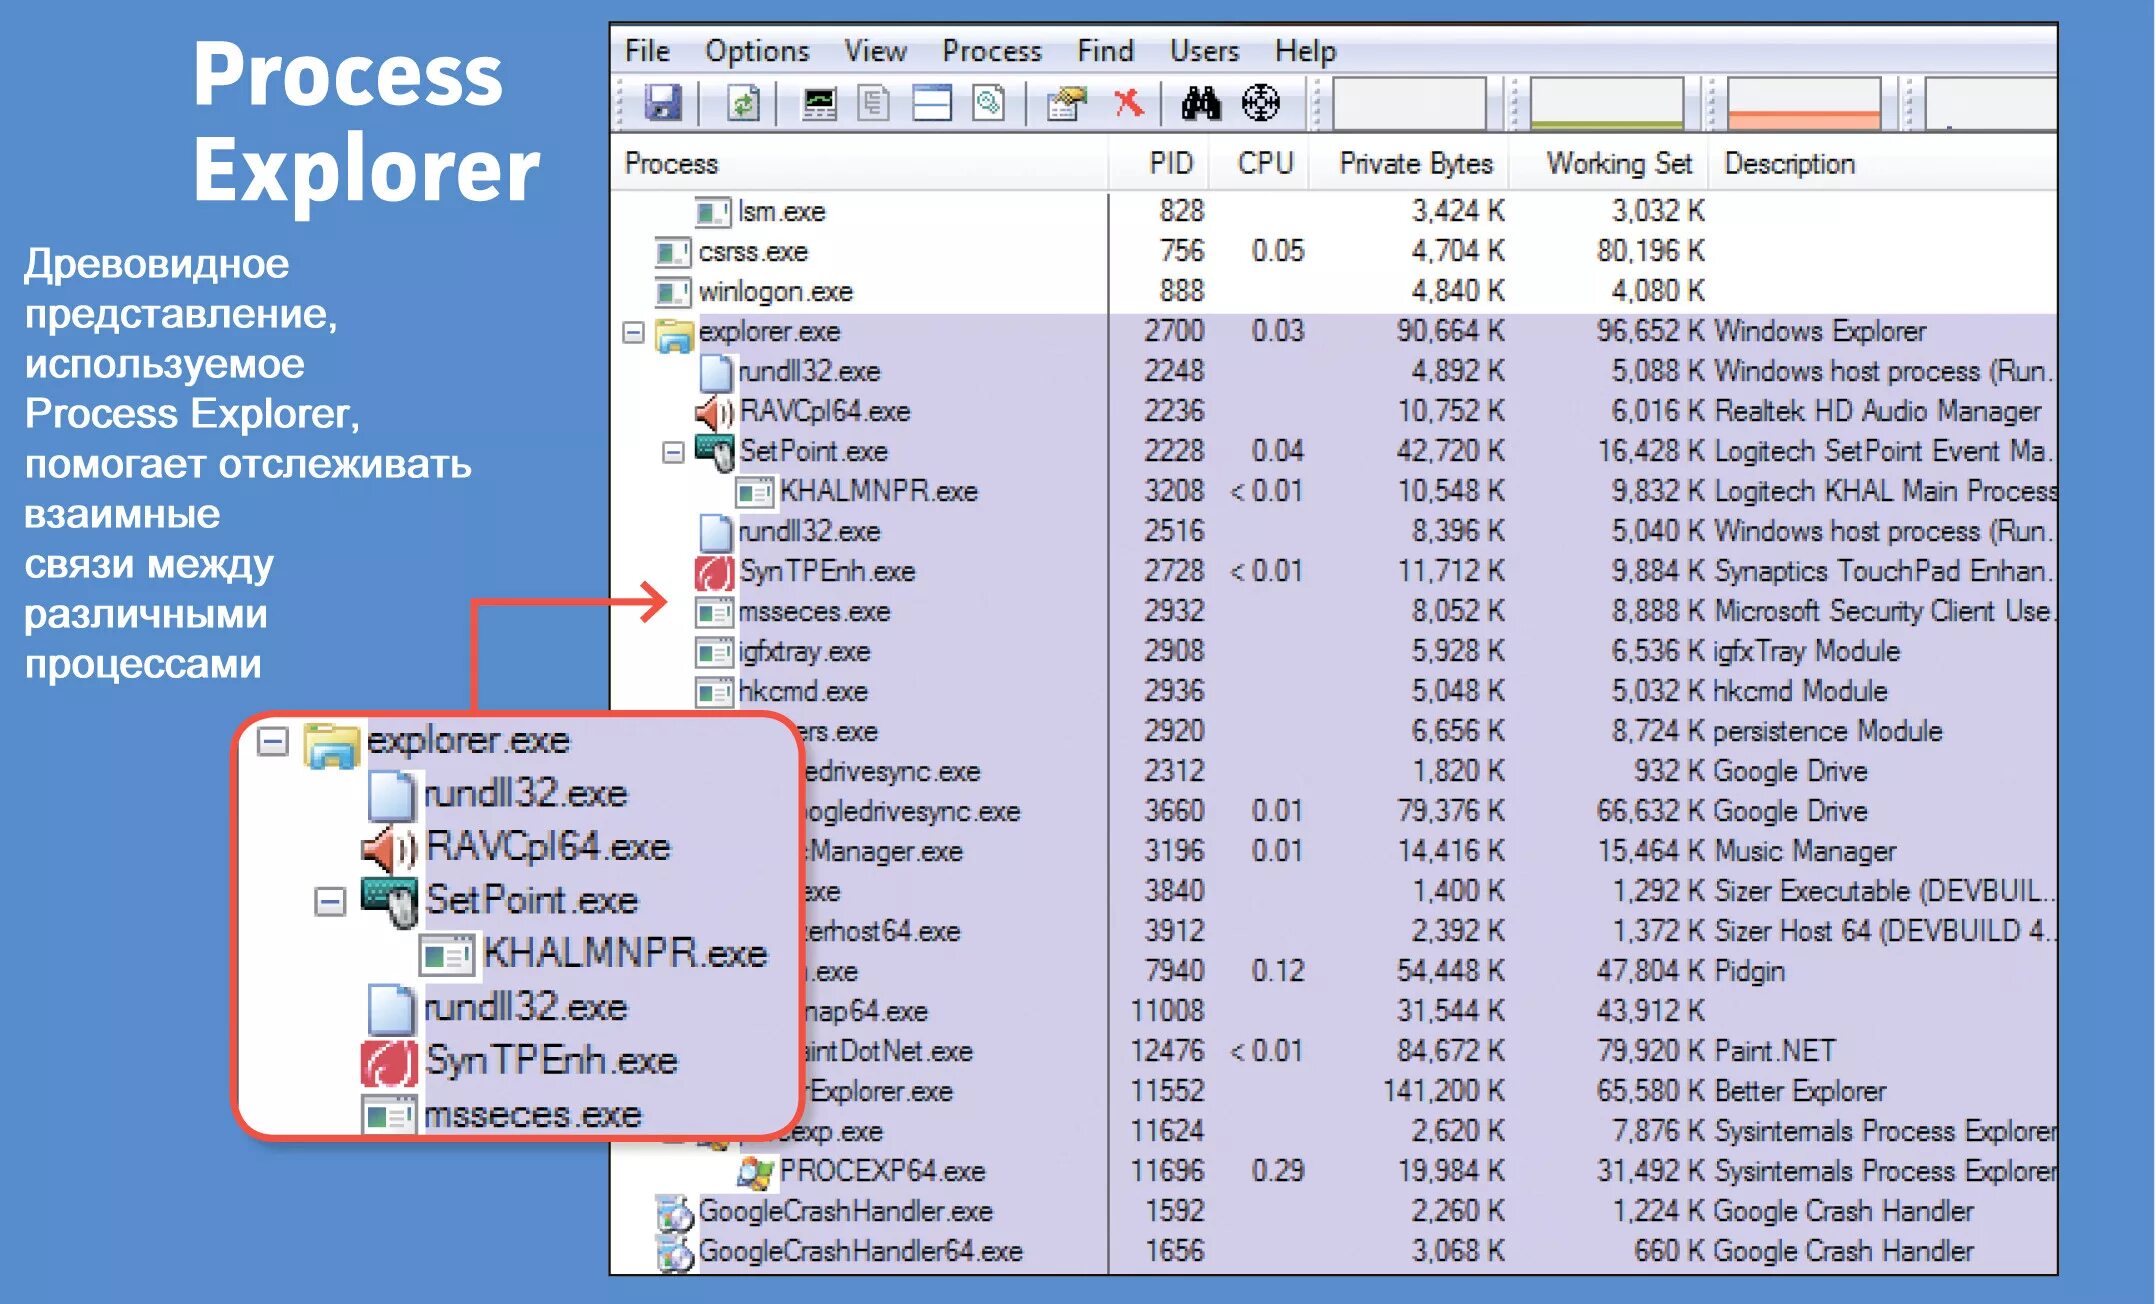
Task: Select Logitech KHAL Main Process description
Action: (1885, 491)
